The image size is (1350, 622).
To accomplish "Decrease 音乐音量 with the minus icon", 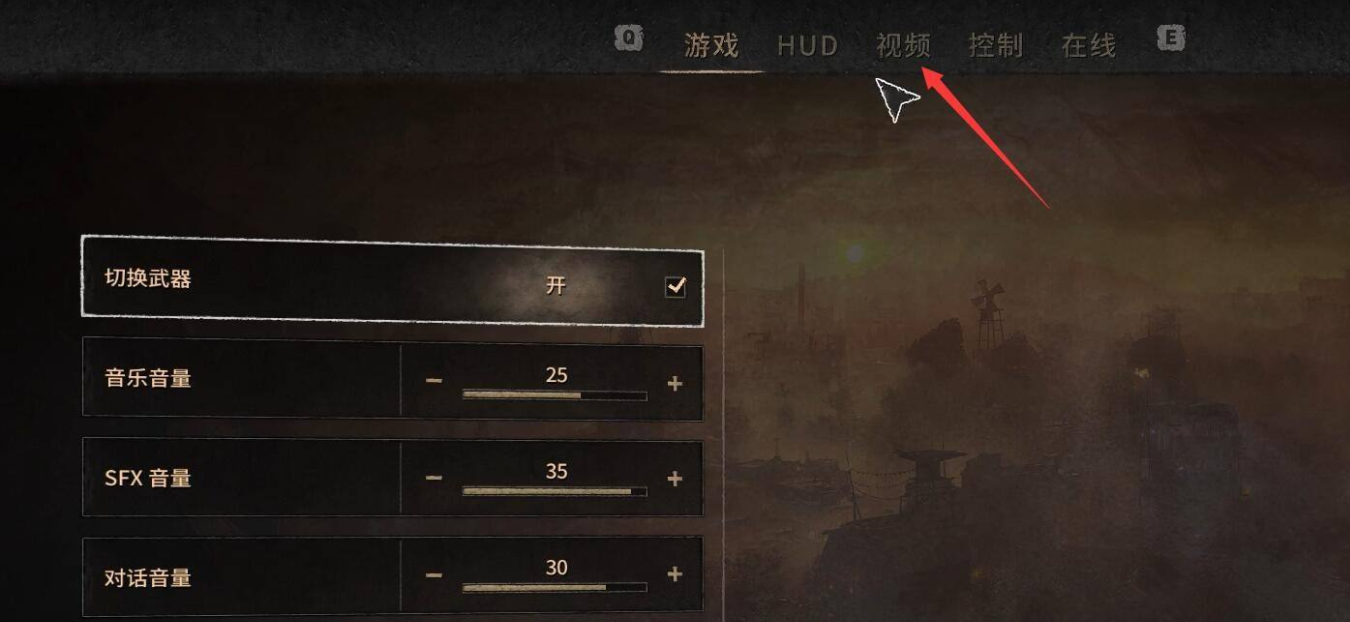I will [x=433, y=381].
